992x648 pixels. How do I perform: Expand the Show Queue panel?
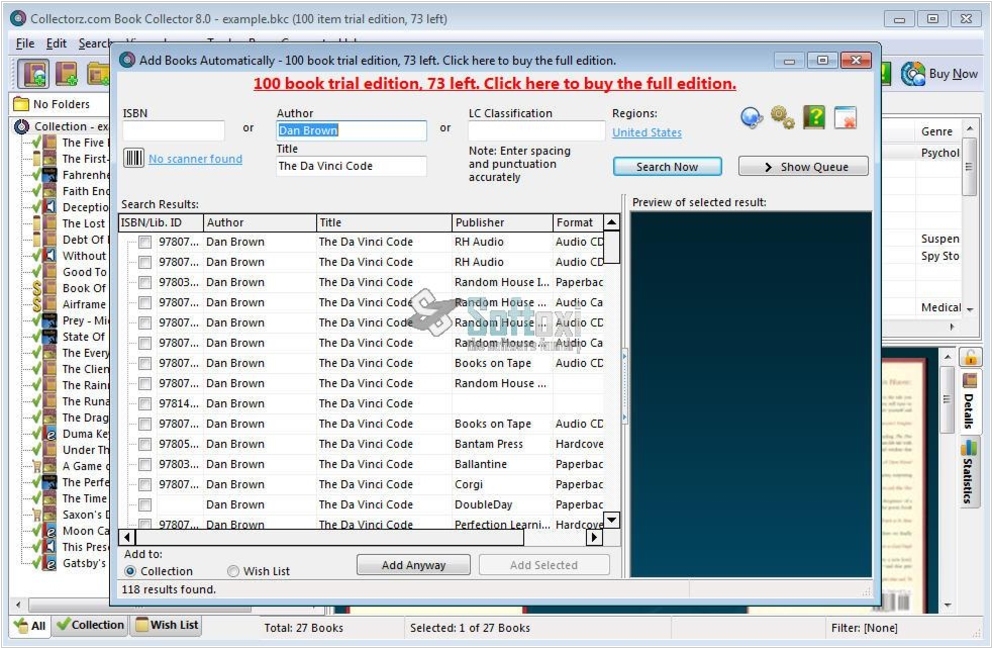803,167
